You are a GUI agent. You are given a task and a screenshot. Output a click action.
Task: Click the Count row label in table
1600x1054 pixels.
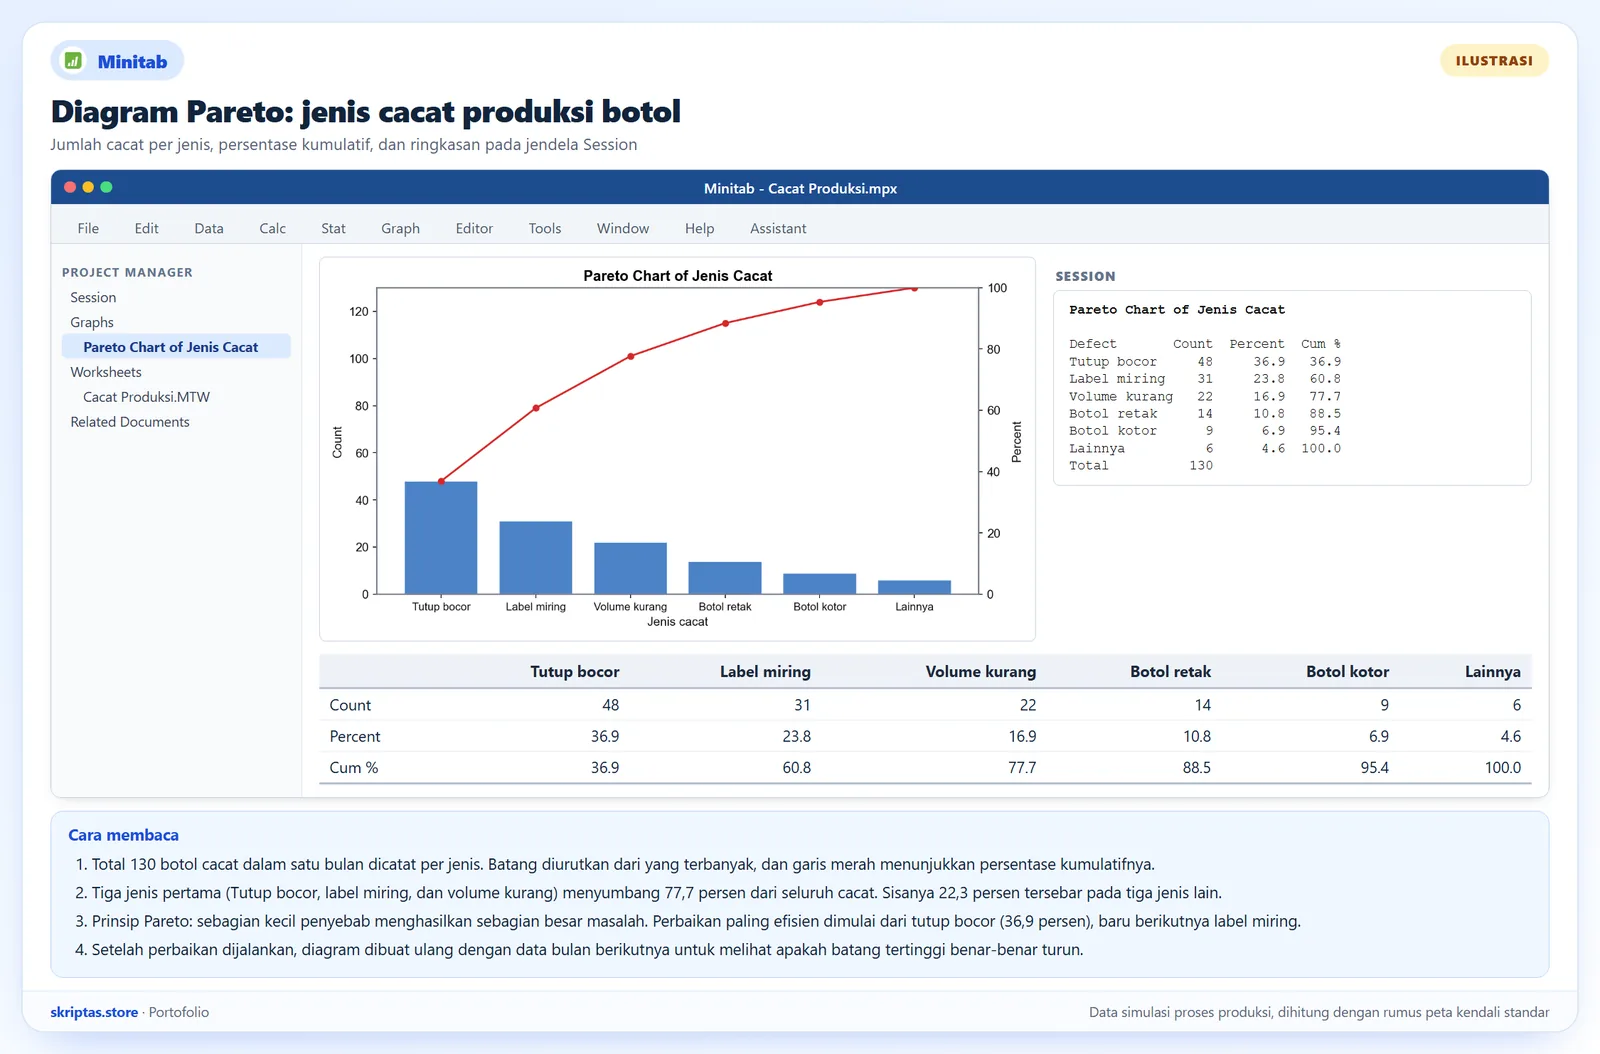tap(350, 705)
